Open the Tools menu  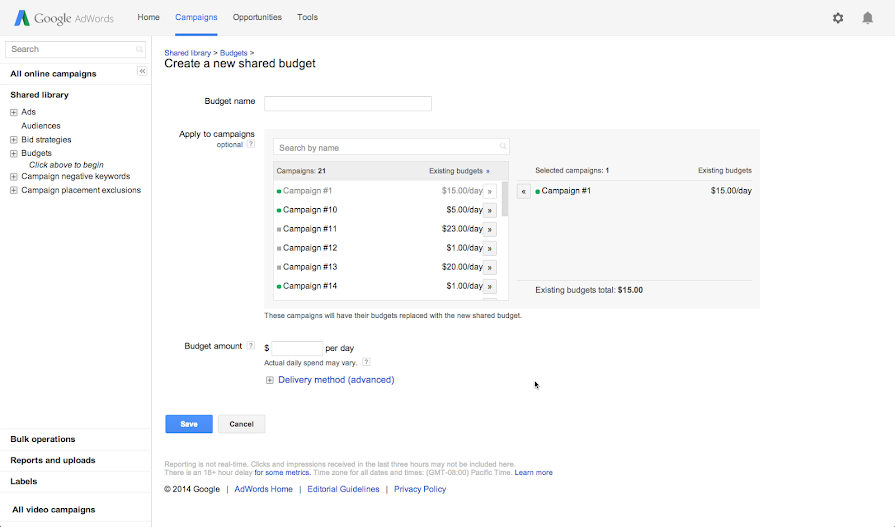[x=307, y=17]
